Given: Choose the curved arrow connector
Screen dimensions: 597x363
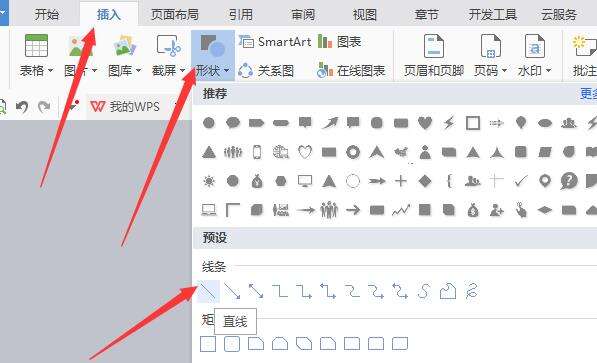Looking at the screenshot, I should pyautogui.click(x=376, y=291).
